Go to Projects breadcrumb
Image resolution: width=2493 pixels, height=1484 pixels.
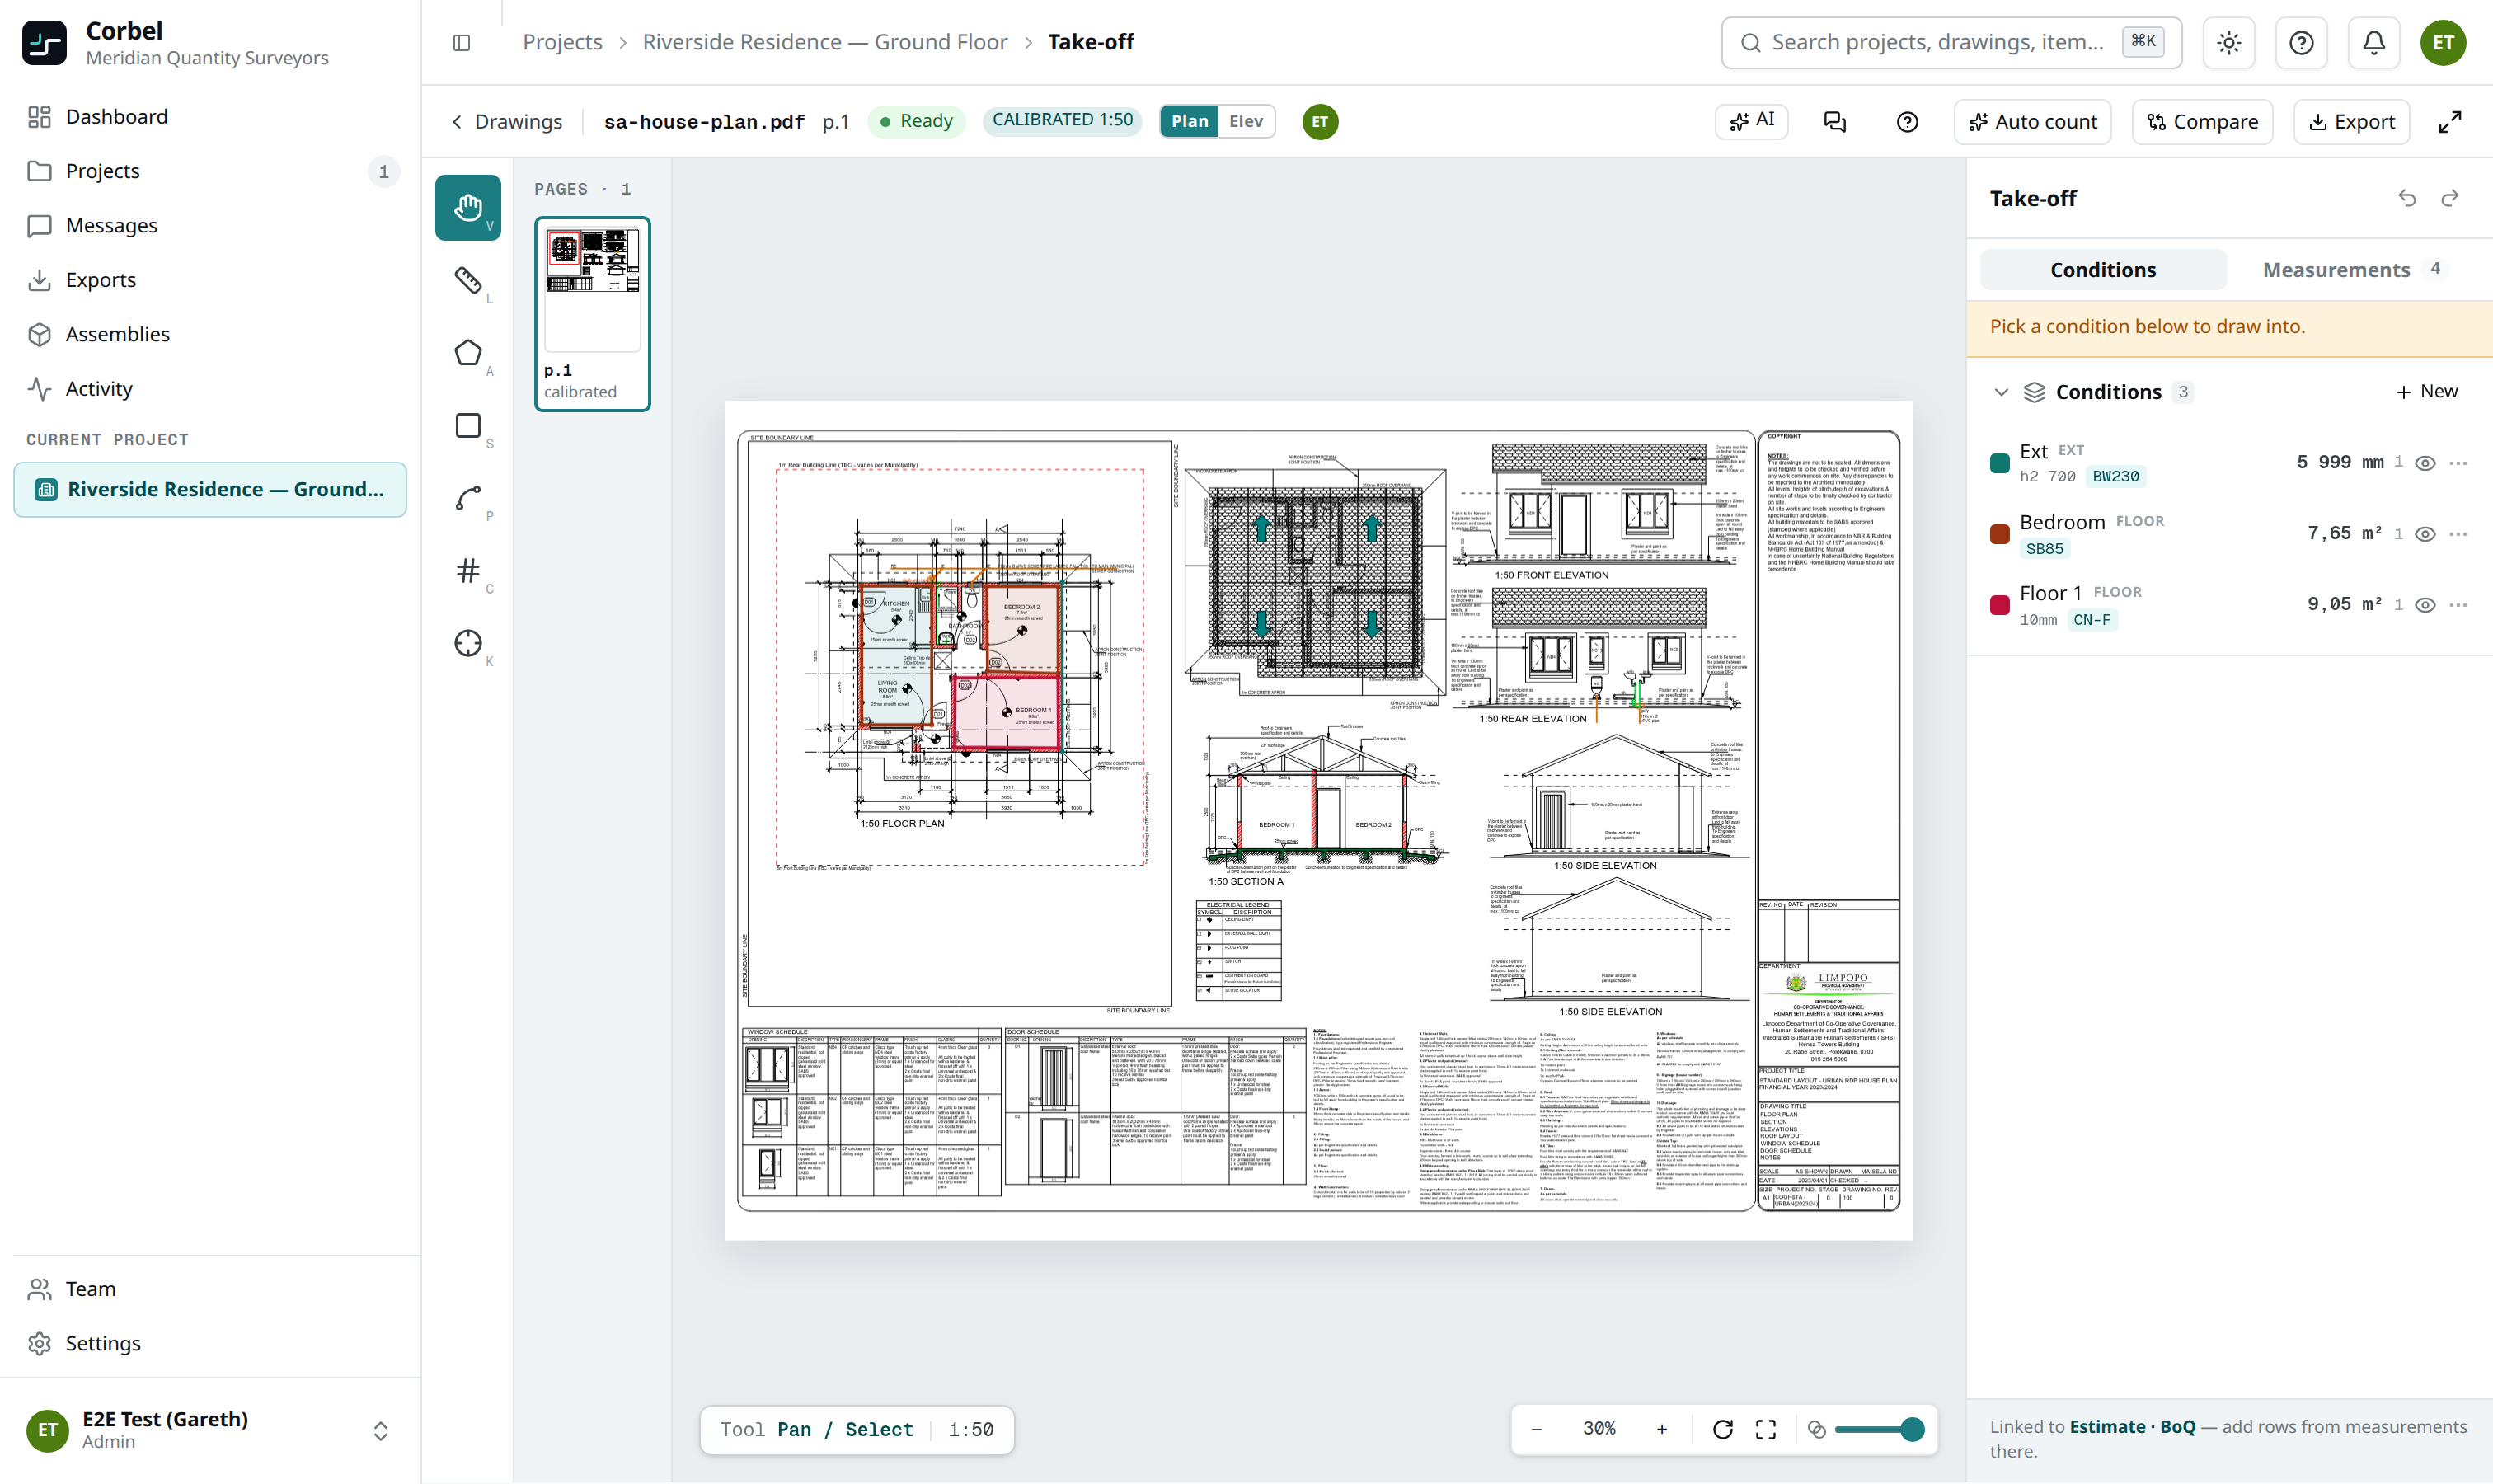[x=562, y=42]
